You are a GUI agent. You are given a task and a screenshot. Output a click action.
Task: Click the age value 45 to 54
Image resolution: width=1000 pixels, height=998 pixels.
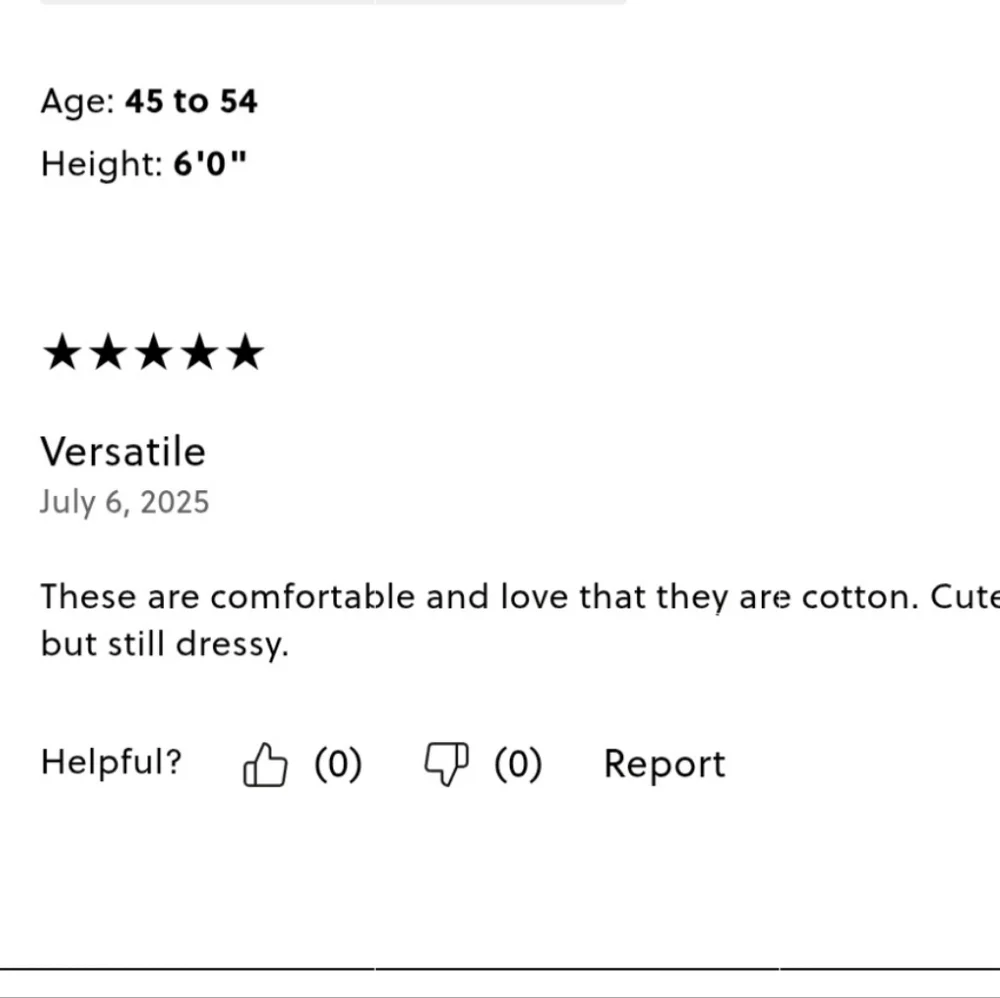[x=191, y=101]
